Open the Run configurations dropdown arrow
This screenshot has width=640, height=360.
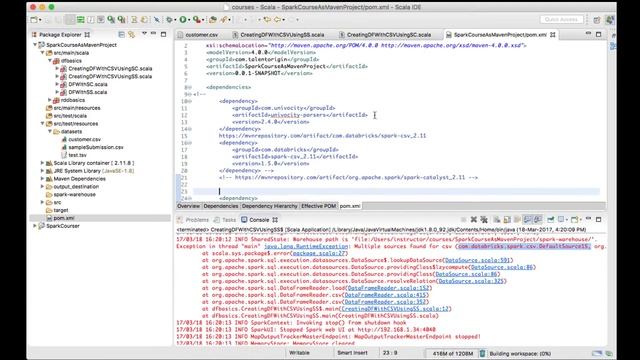point(189,20)
